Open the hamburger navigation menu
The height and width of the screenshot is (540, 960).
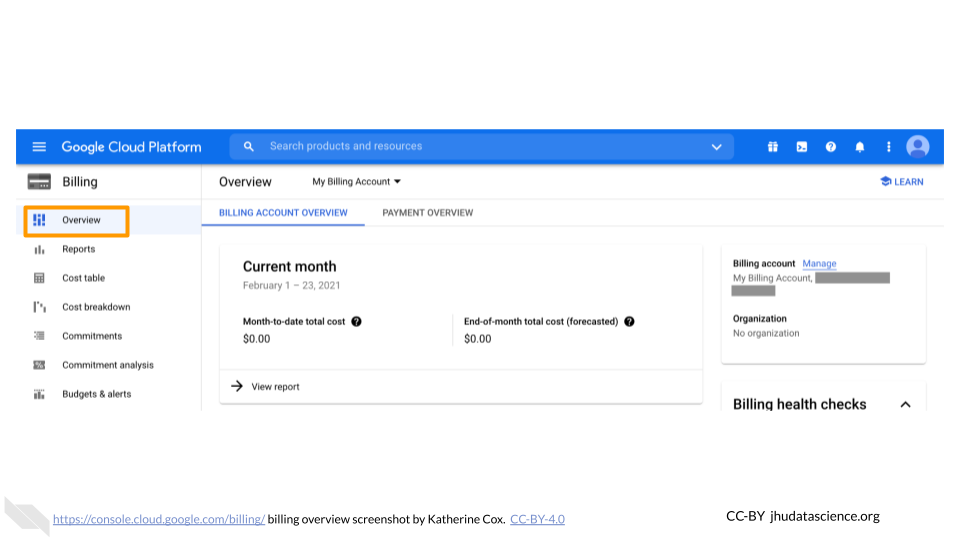coord(39,147)
